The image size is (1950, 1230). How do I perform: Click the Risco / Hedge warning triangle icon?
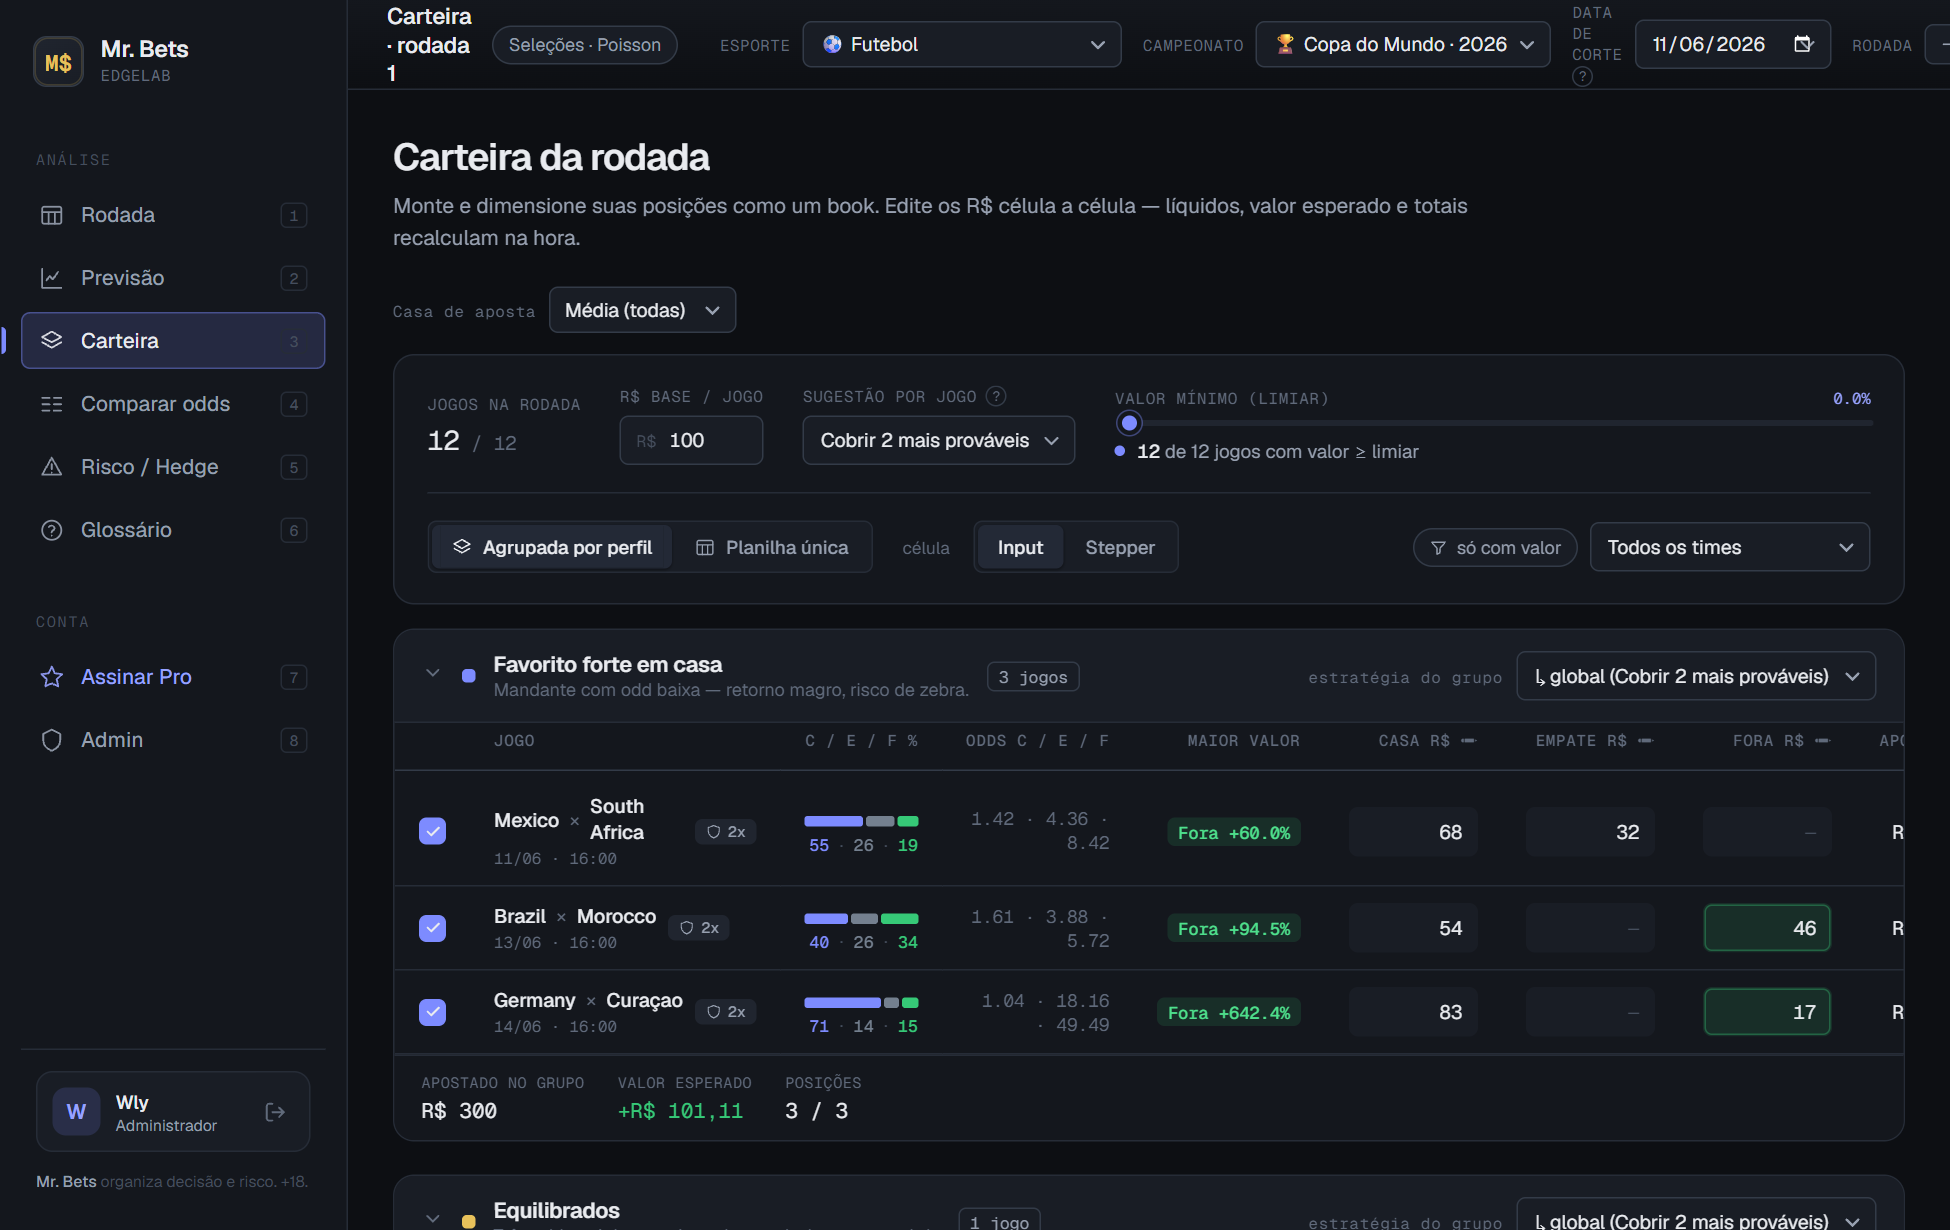click(x=52, y=467)
